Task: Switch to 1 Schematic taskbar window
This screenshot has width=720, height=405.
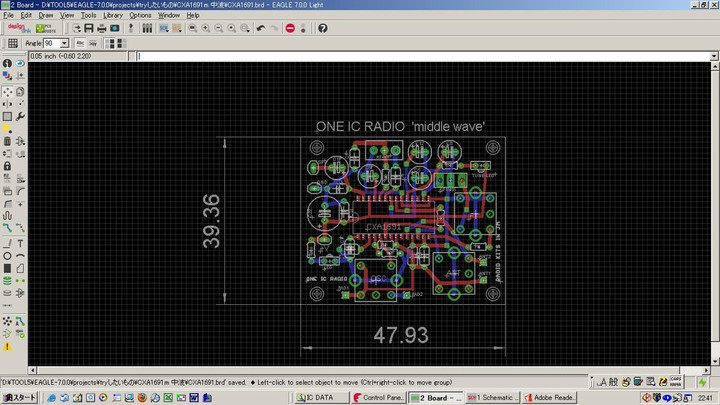Action: click(x=491, y=397)
